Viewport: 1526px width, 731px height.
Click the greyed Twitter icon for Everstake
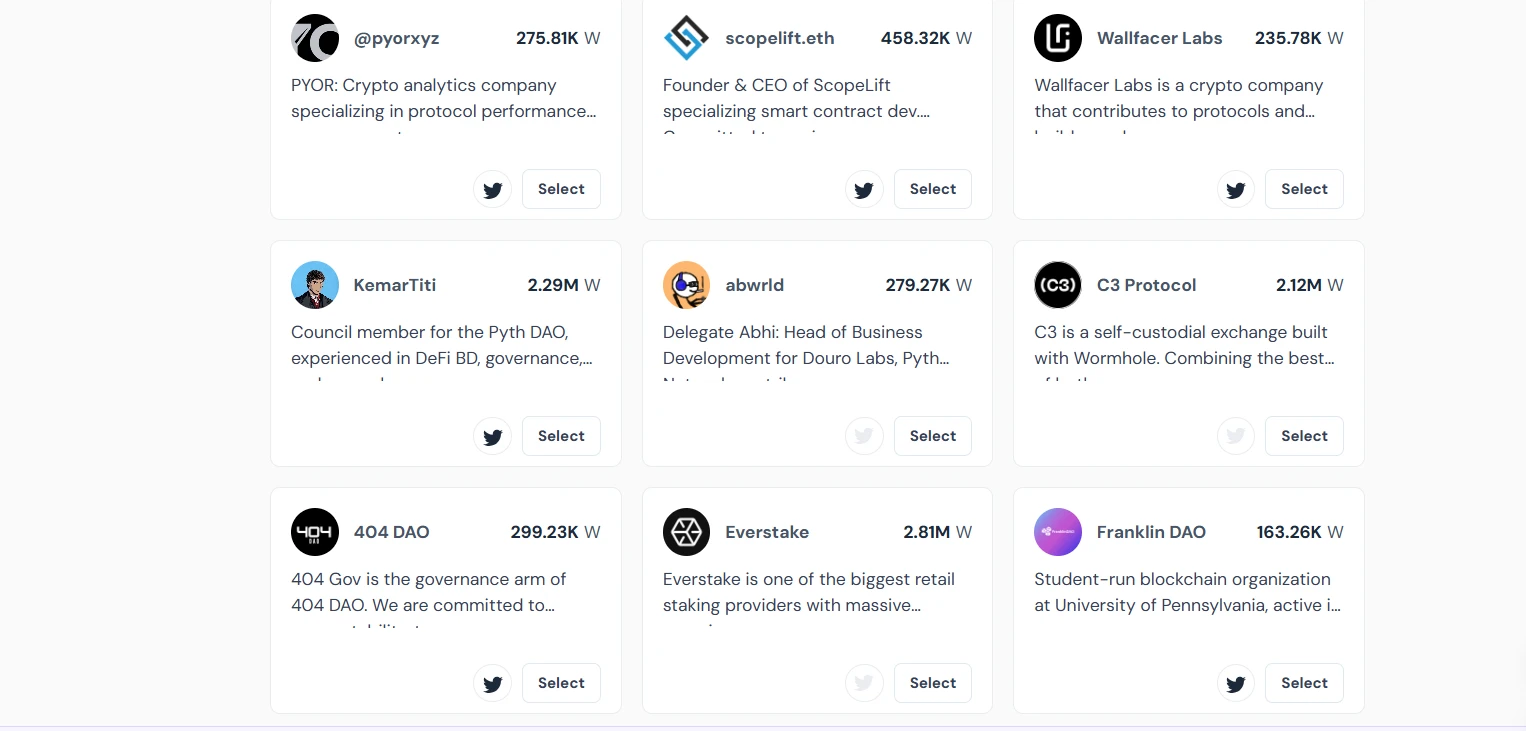[x=864, y=683]
